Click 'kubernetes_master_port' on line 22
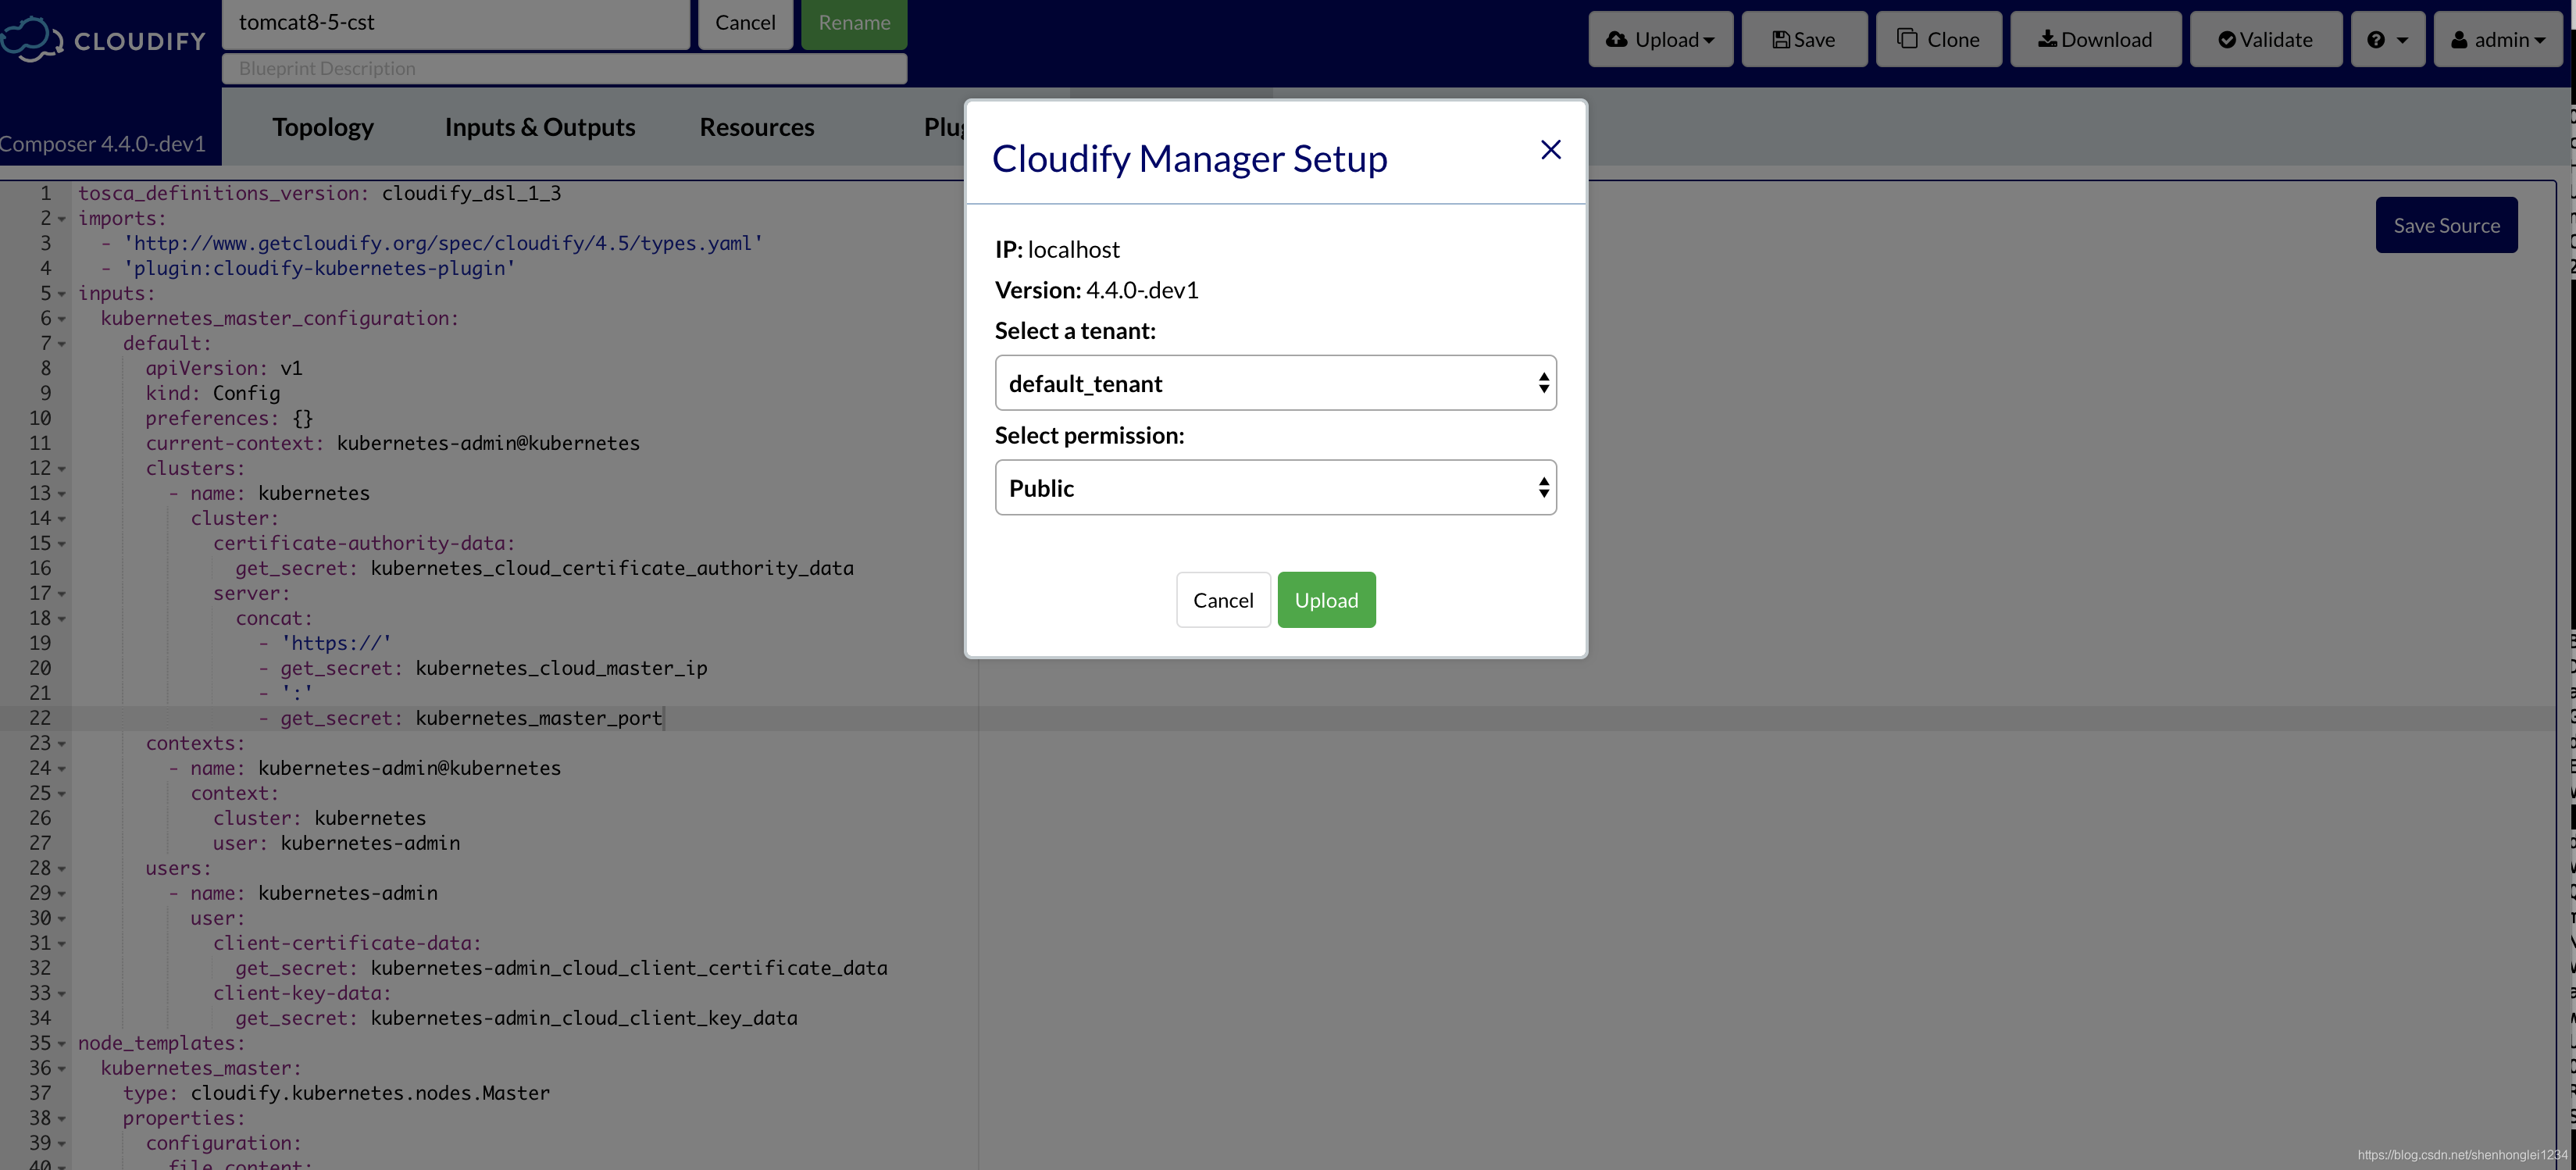2576x1170 pixels. click(539, 718)
